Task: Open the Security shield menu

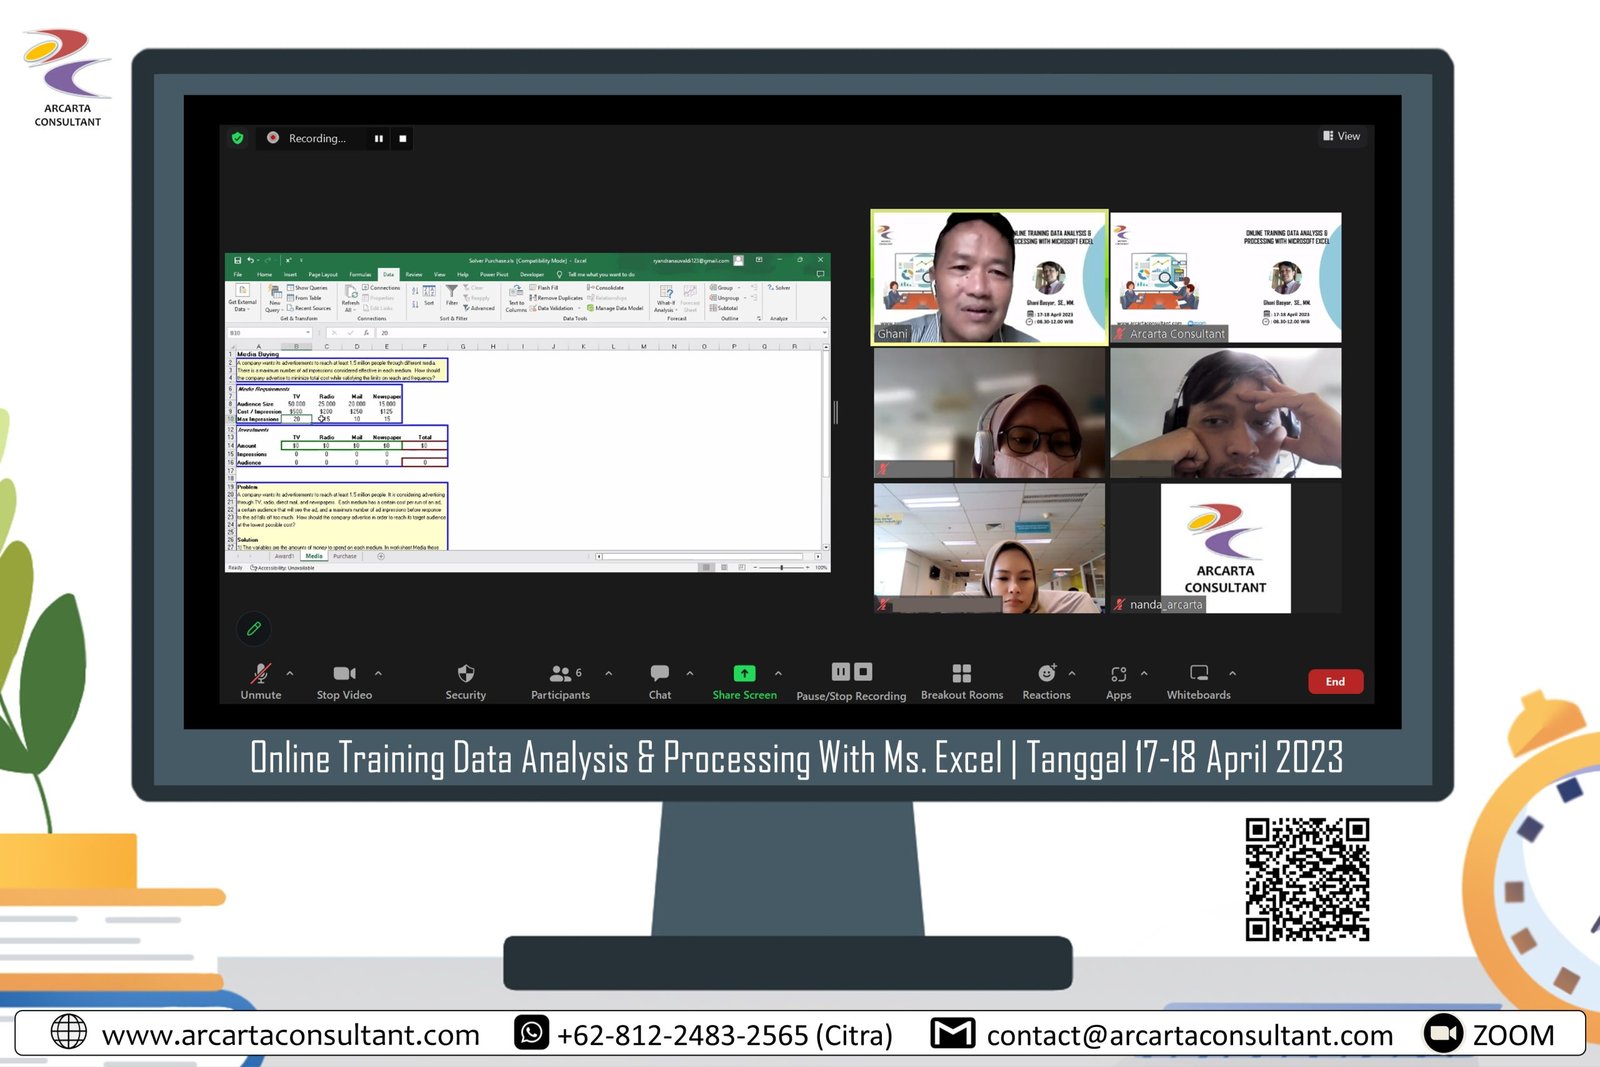Action: pos(465,674)
